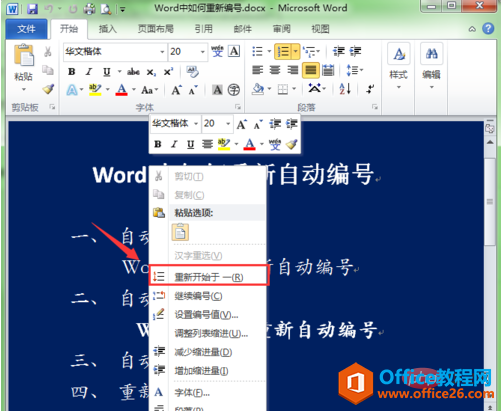Viewport: 501px width, 411px height.
Task: Click the Word Help question mark icon
Action: click(x=488, y=29)
